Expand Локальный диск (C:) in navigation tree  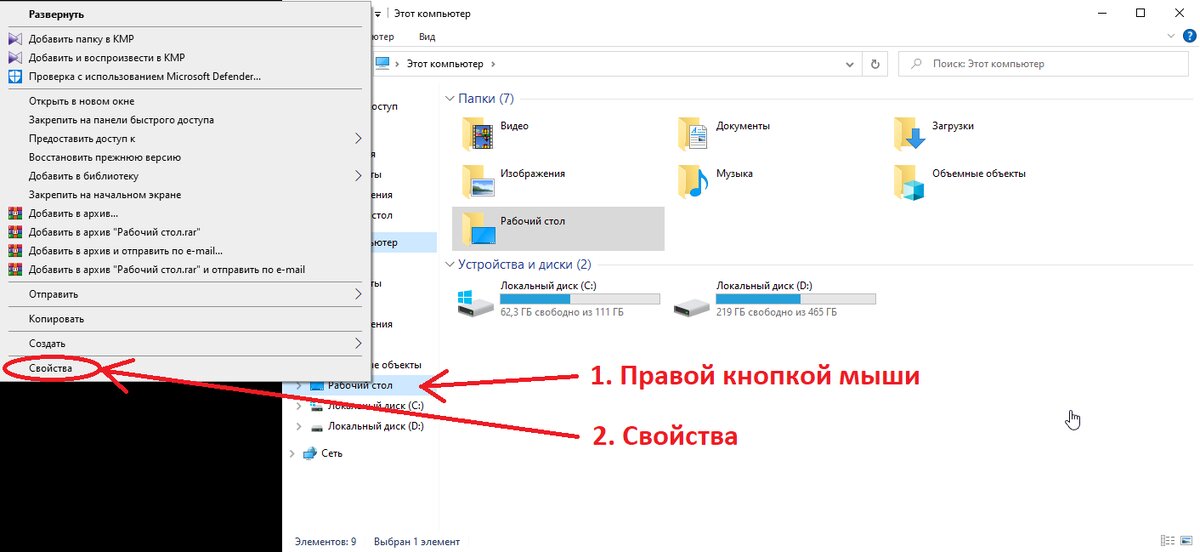point(298,406)
